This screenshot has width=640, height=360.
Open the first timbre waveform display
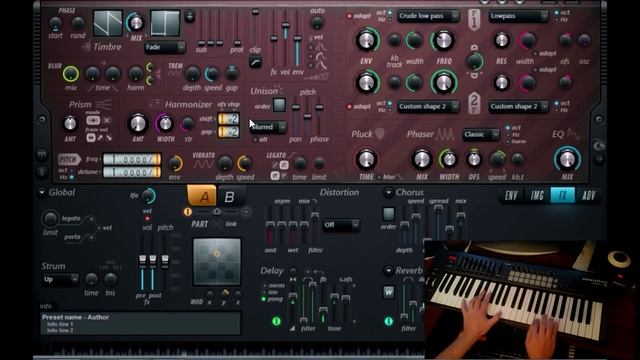(107, 23)
